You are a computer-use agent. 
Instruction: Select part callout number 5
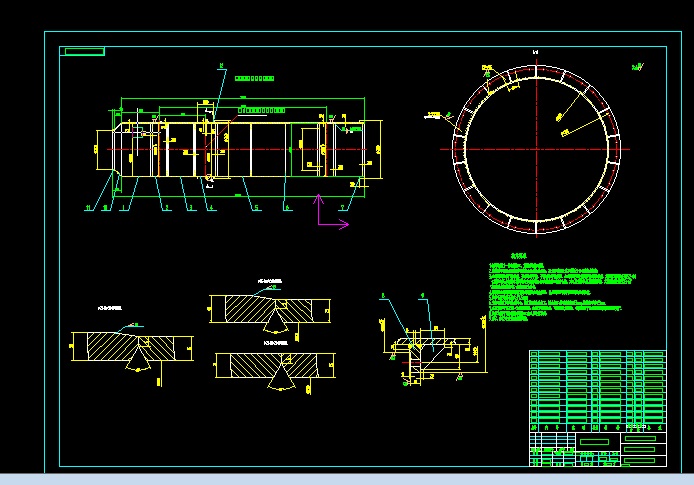tap(256, 208)
